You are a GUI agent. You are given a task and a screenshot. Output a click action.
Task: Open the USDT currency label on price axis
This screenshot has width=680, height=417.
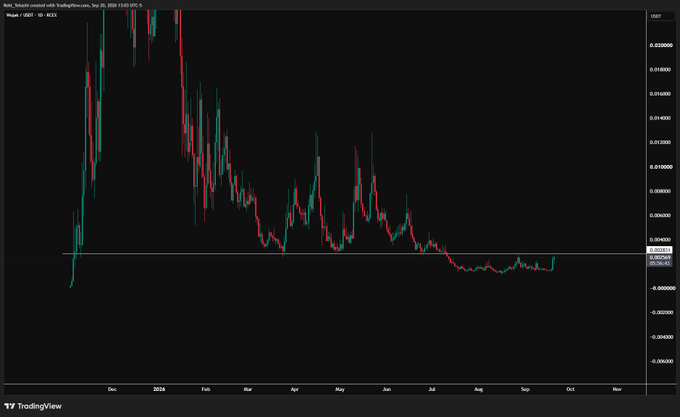pyautogui.click(x=661, y=16)
